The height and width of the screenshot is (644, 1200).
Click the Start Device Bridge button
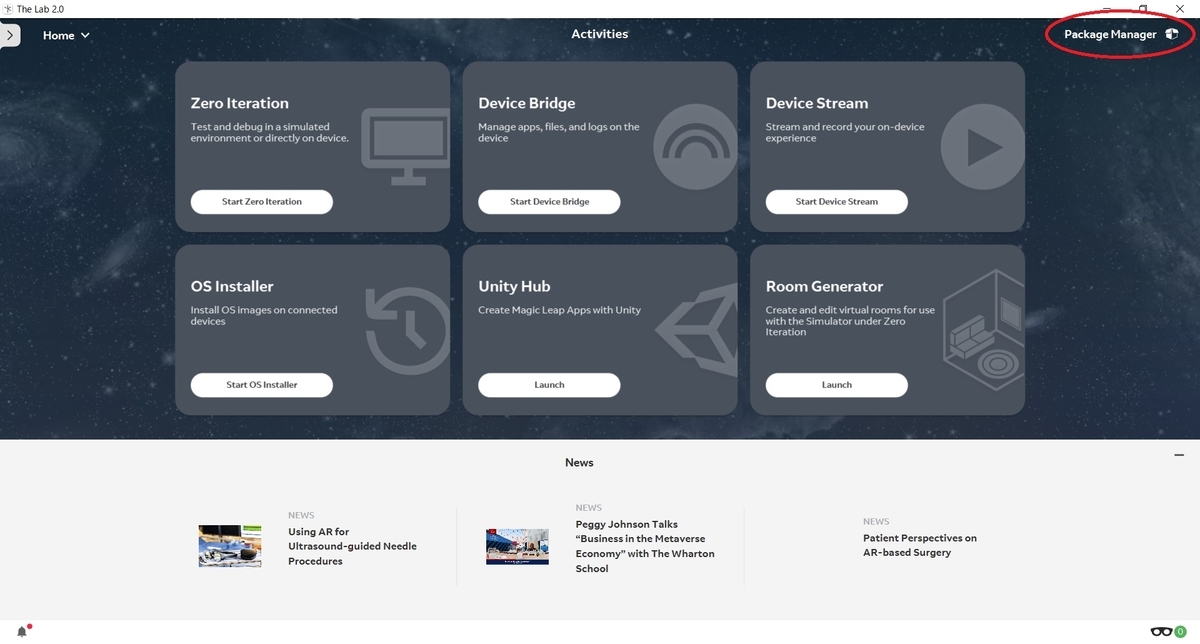(x=549, y=201)
